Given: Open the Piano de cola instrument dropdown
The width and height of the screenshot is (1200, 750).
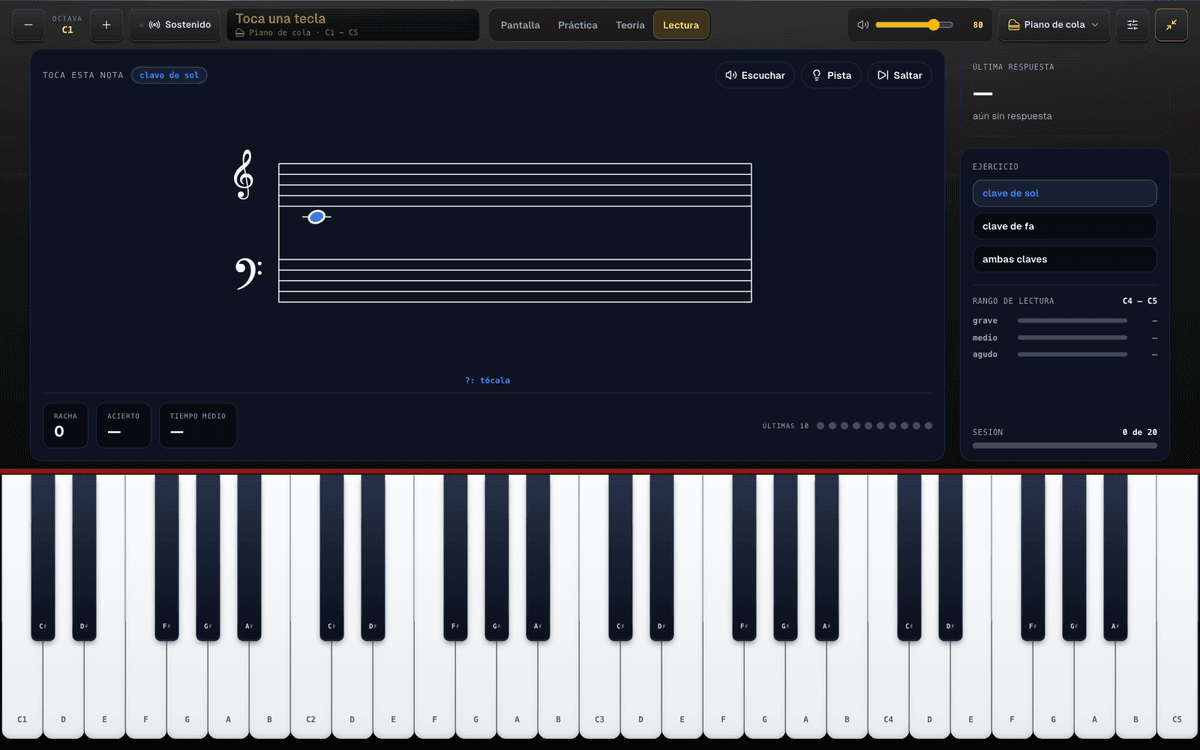Looking at the screenshot, I should coord(1054,25).
